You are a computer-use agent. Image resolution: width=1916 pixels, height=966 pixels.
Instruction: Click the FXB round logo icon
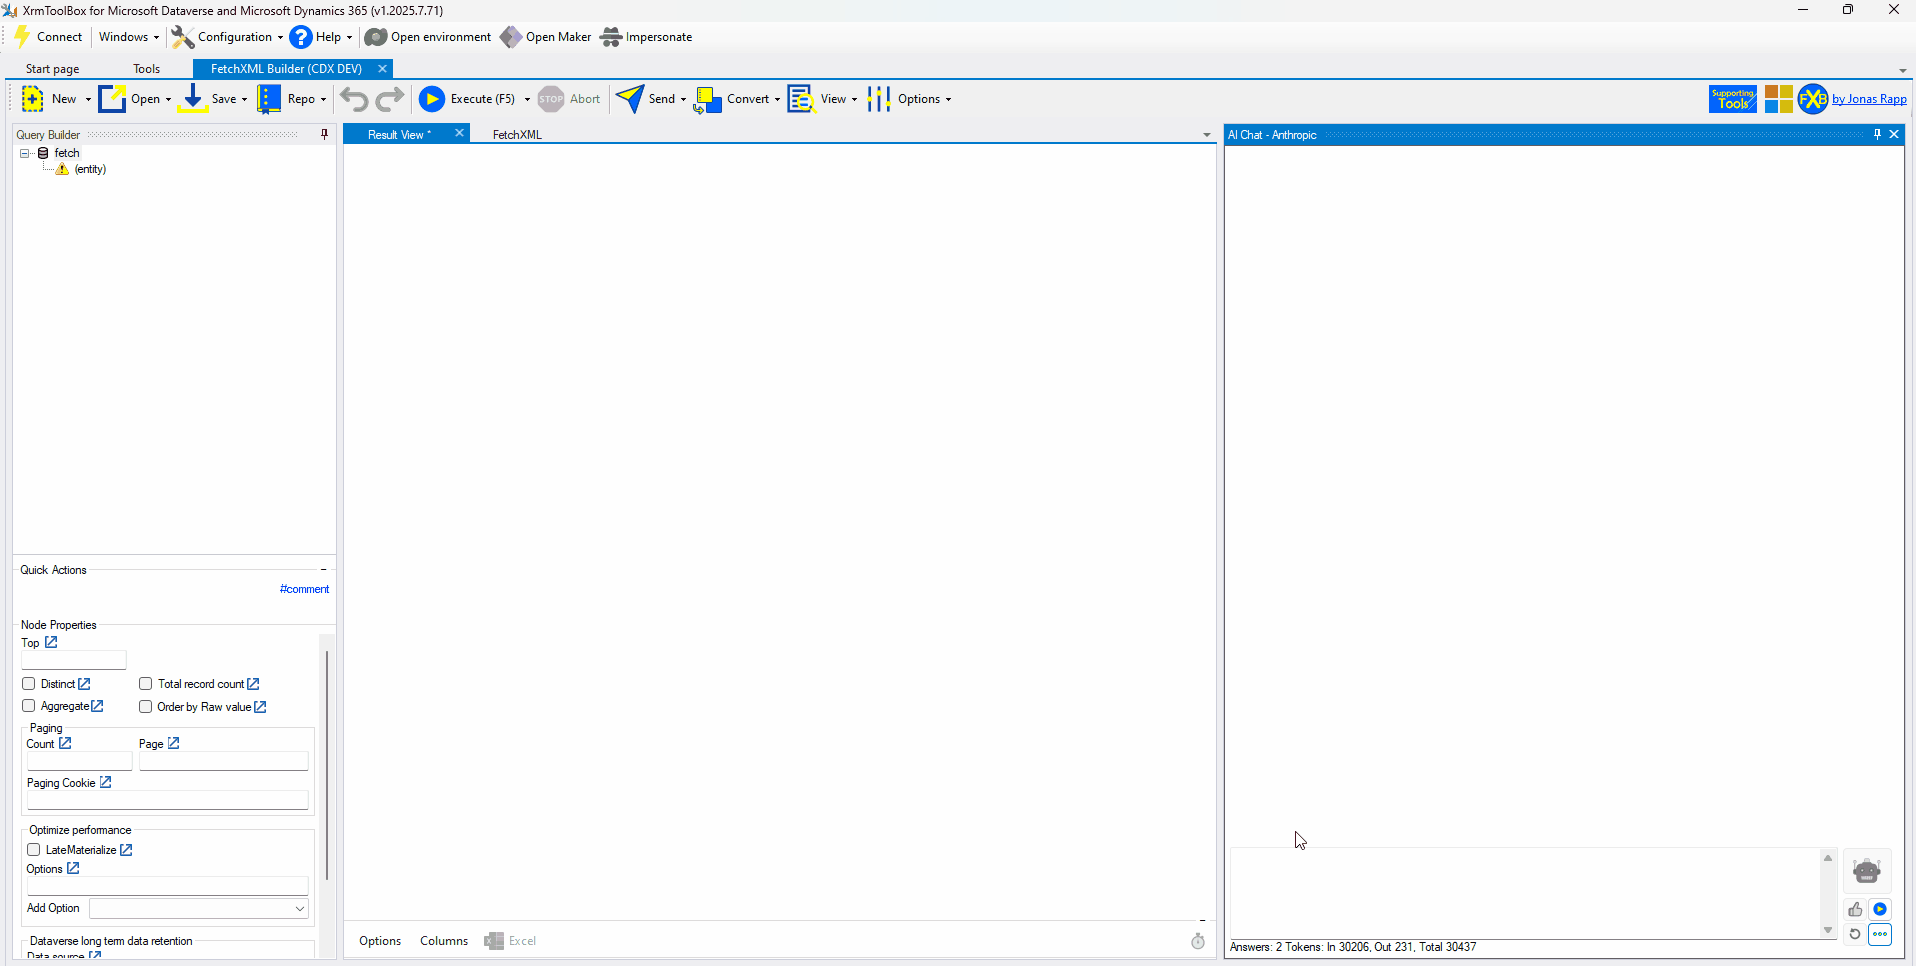coord(1813,99)
